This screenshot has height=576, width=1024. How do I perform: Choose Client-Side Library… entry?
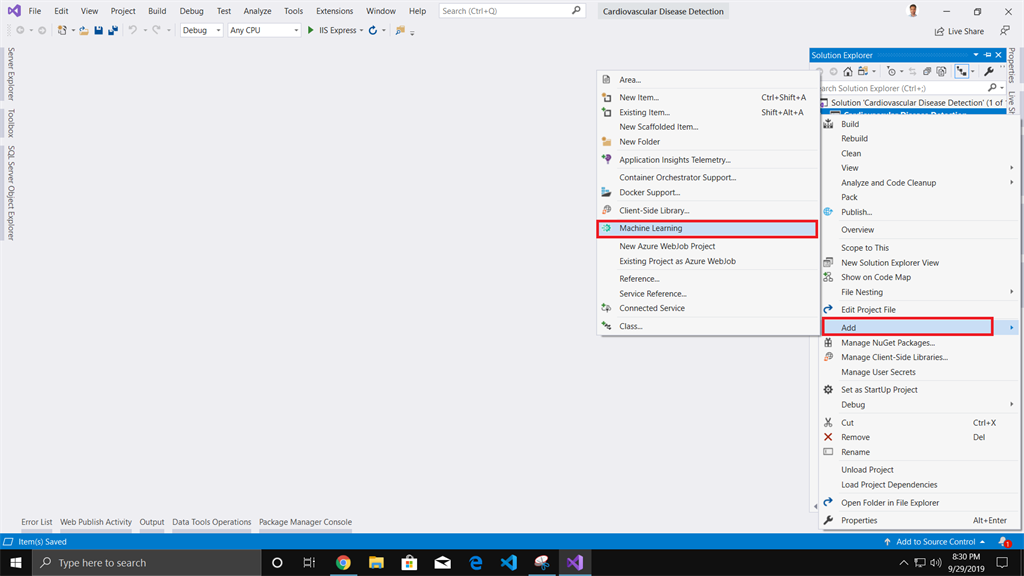click(x=707, y=210)
